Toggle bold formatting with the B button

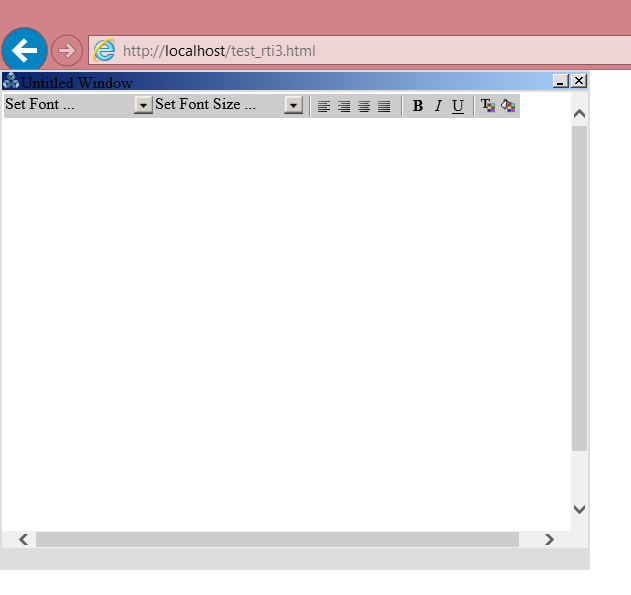click(x=418, y=106)
